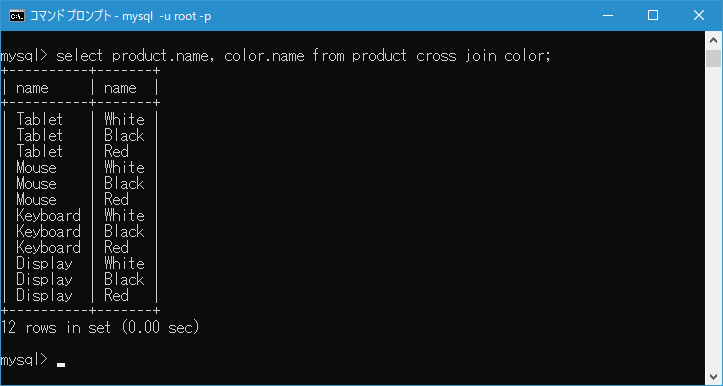Click the scrollbar up arrow

(x=714, y=41)
